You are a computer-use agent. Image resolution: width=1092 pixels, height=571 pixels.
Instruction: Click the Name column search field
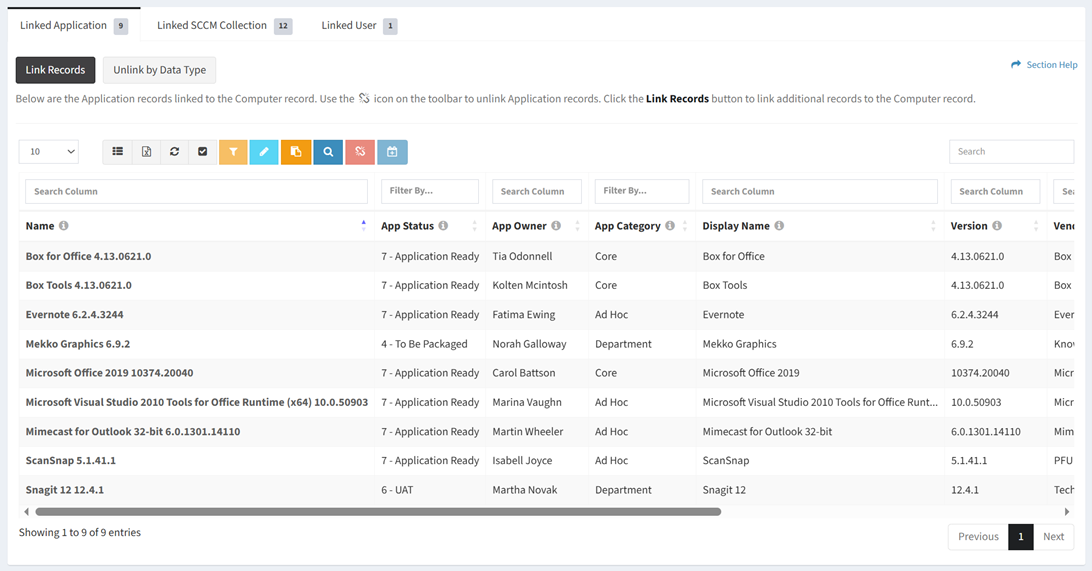pyautogui.click(x=196, y=191)
